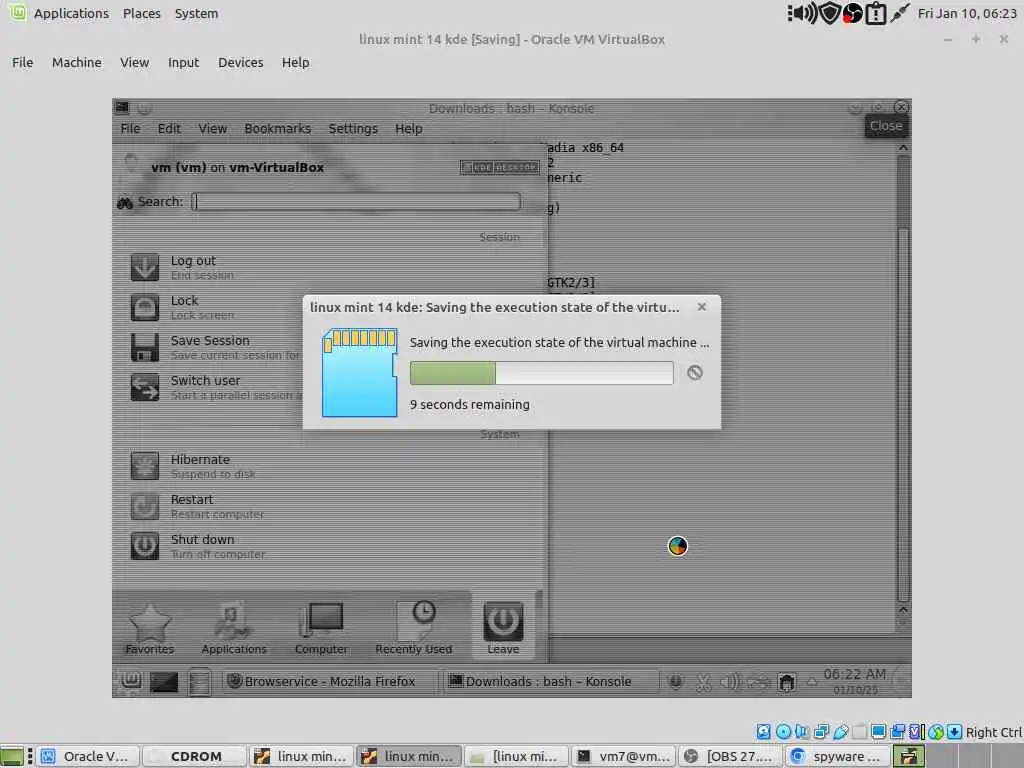The height and width of the screenshot is (768, 1024).
Task: Open the VirtualBox Devices menu
Action: pyautogui.click(x=240, y=63)
